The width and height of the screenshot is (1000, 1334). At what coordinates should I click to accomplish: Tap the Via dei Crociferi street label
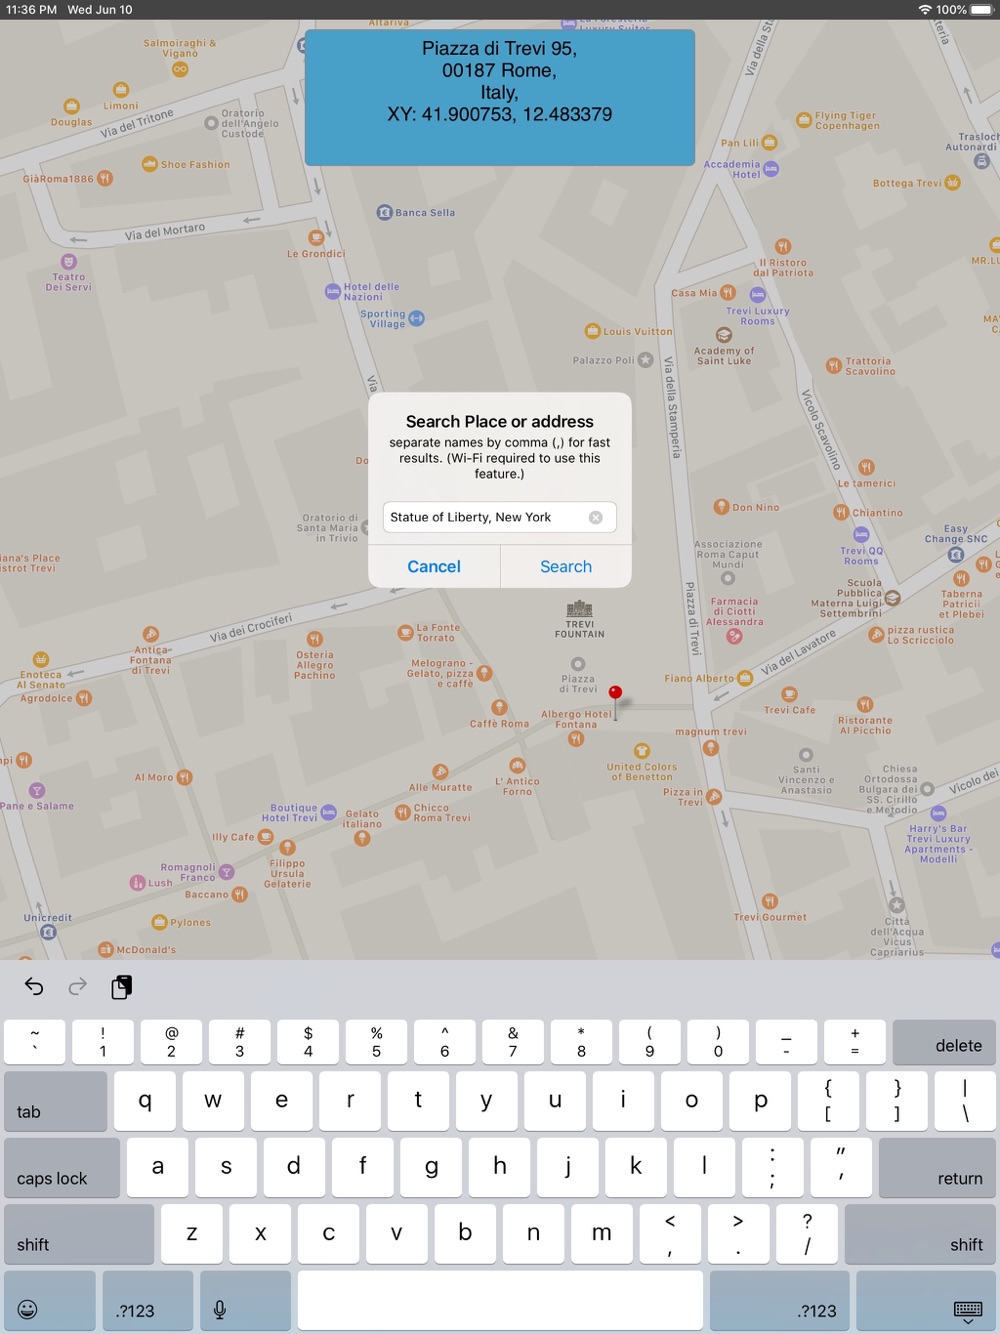251,627
